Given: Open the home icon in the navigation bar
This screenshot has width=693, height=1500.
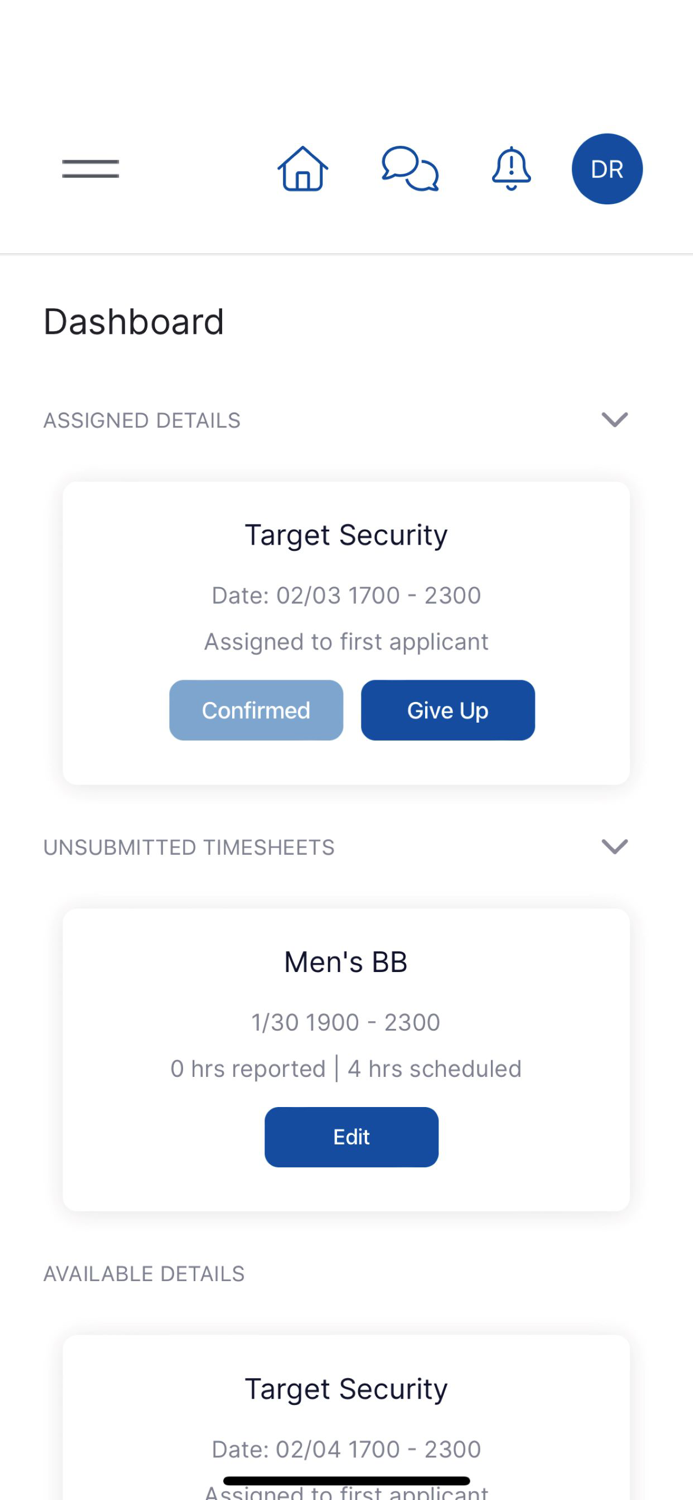Looking at the screenshot, I should pos(302,168).
